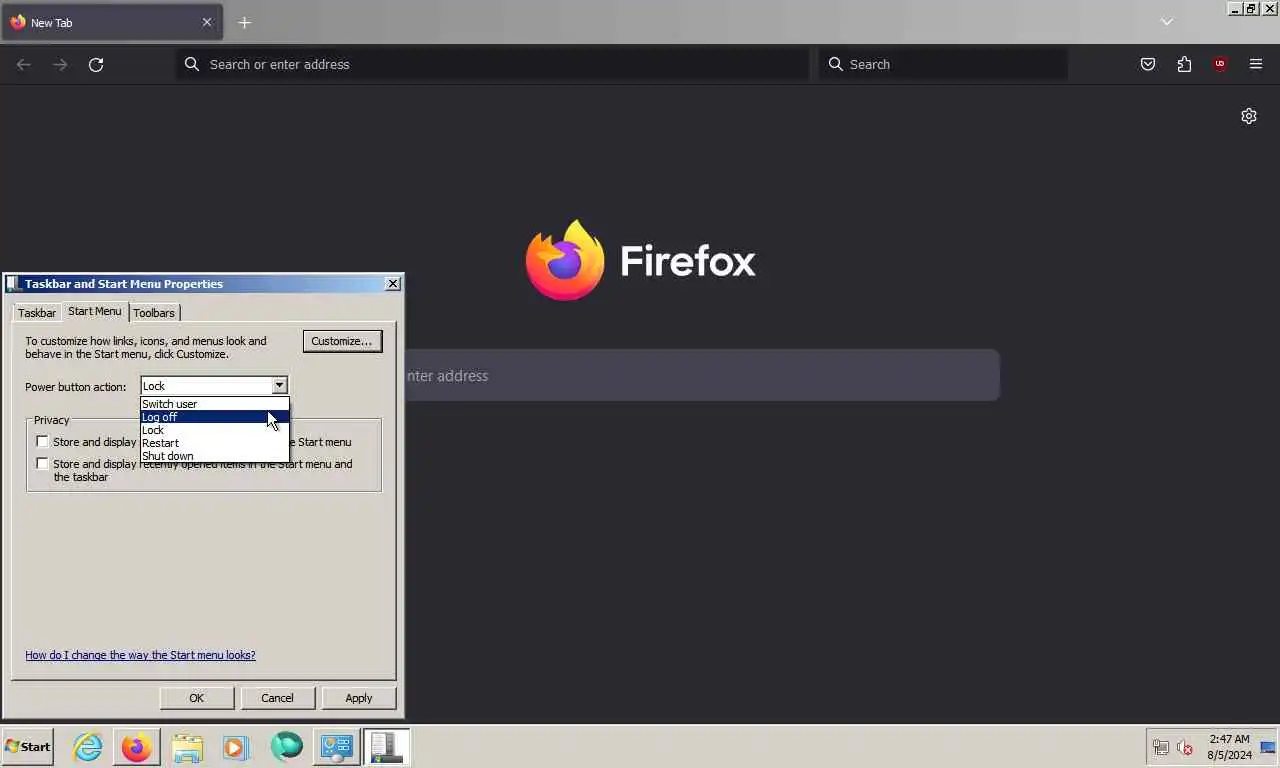This screenshot has width=1280, height=768.
Task: Switch to the Start Menu tab
Action: click(95, 311)
